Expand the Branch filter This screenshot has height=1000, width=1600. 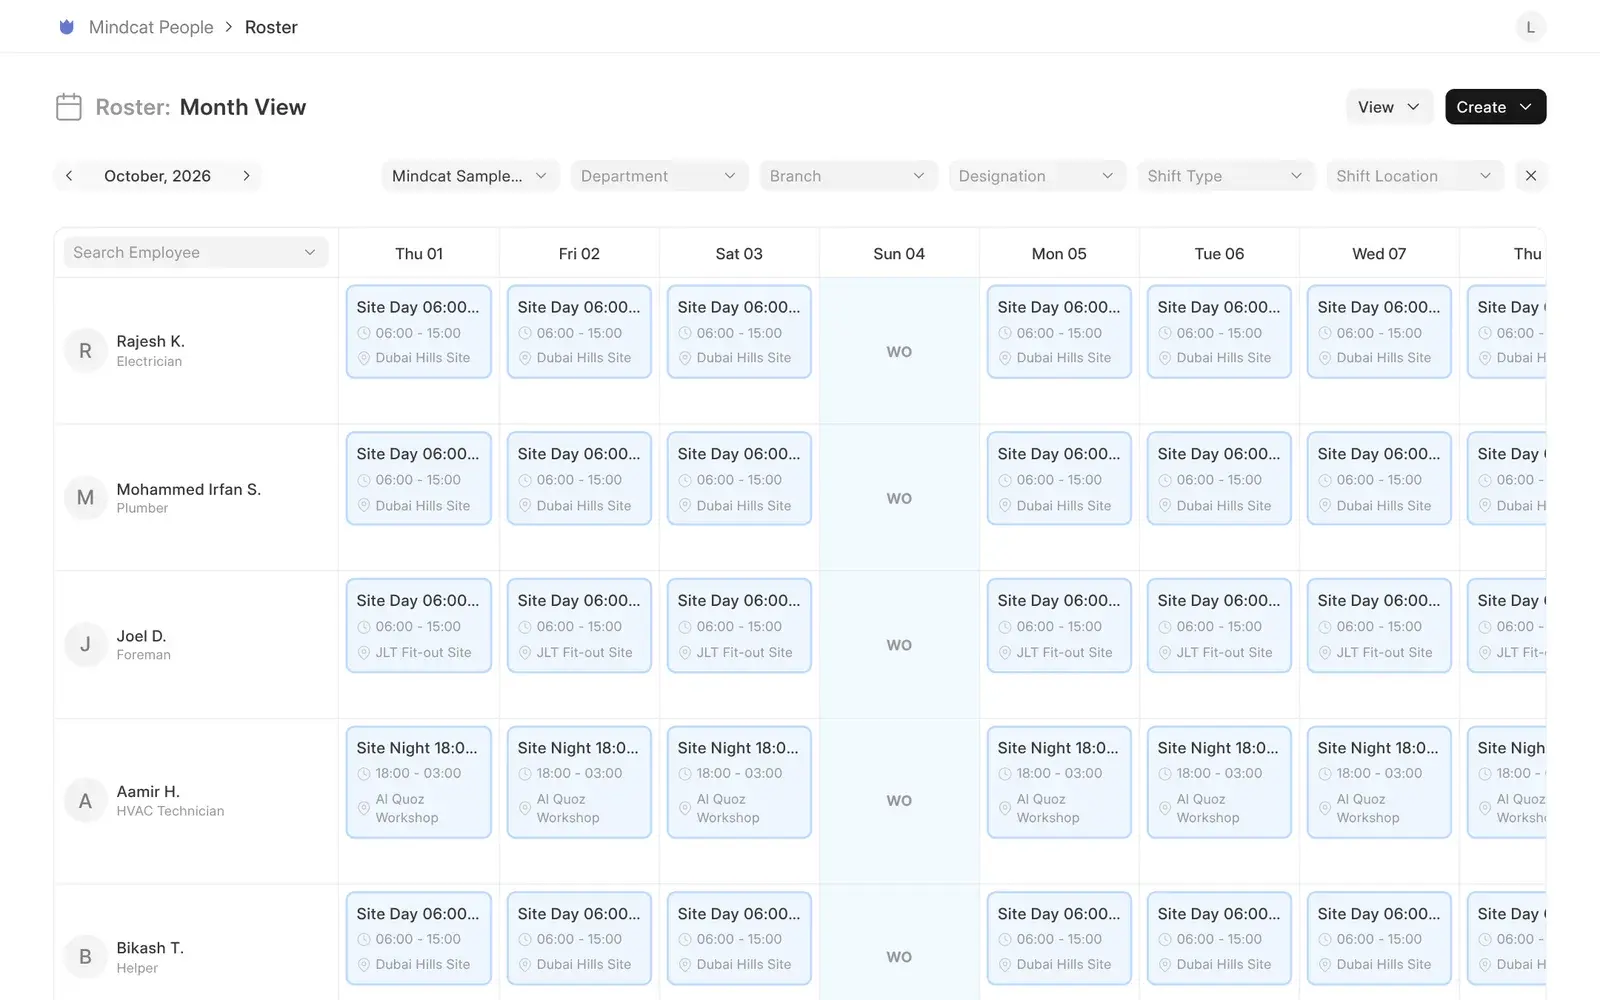point(847,176)
